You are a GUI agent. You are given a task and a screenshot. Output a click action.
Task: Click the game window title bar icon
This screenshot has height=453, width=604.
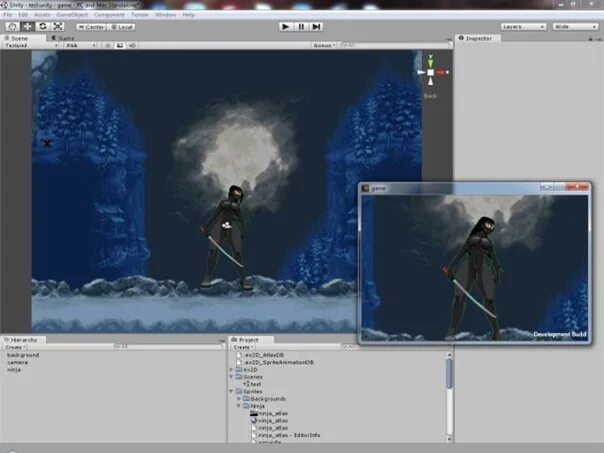(365, 188)
